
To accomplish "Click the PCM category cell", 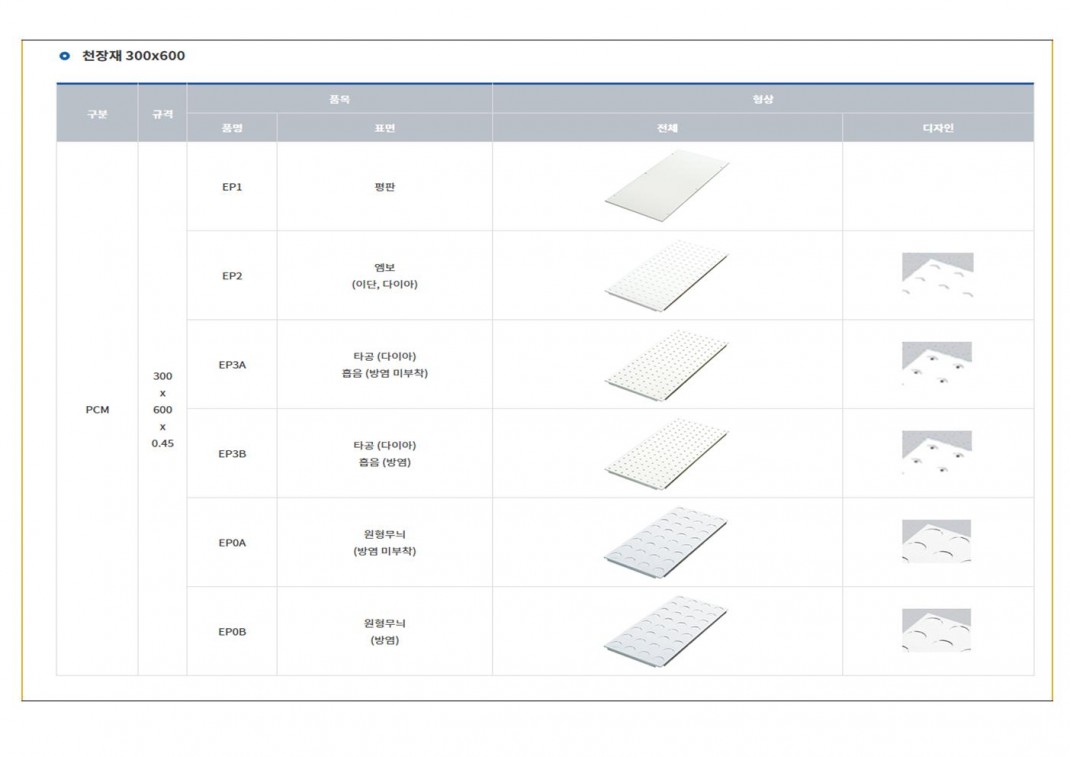I will tap(97, 410).
